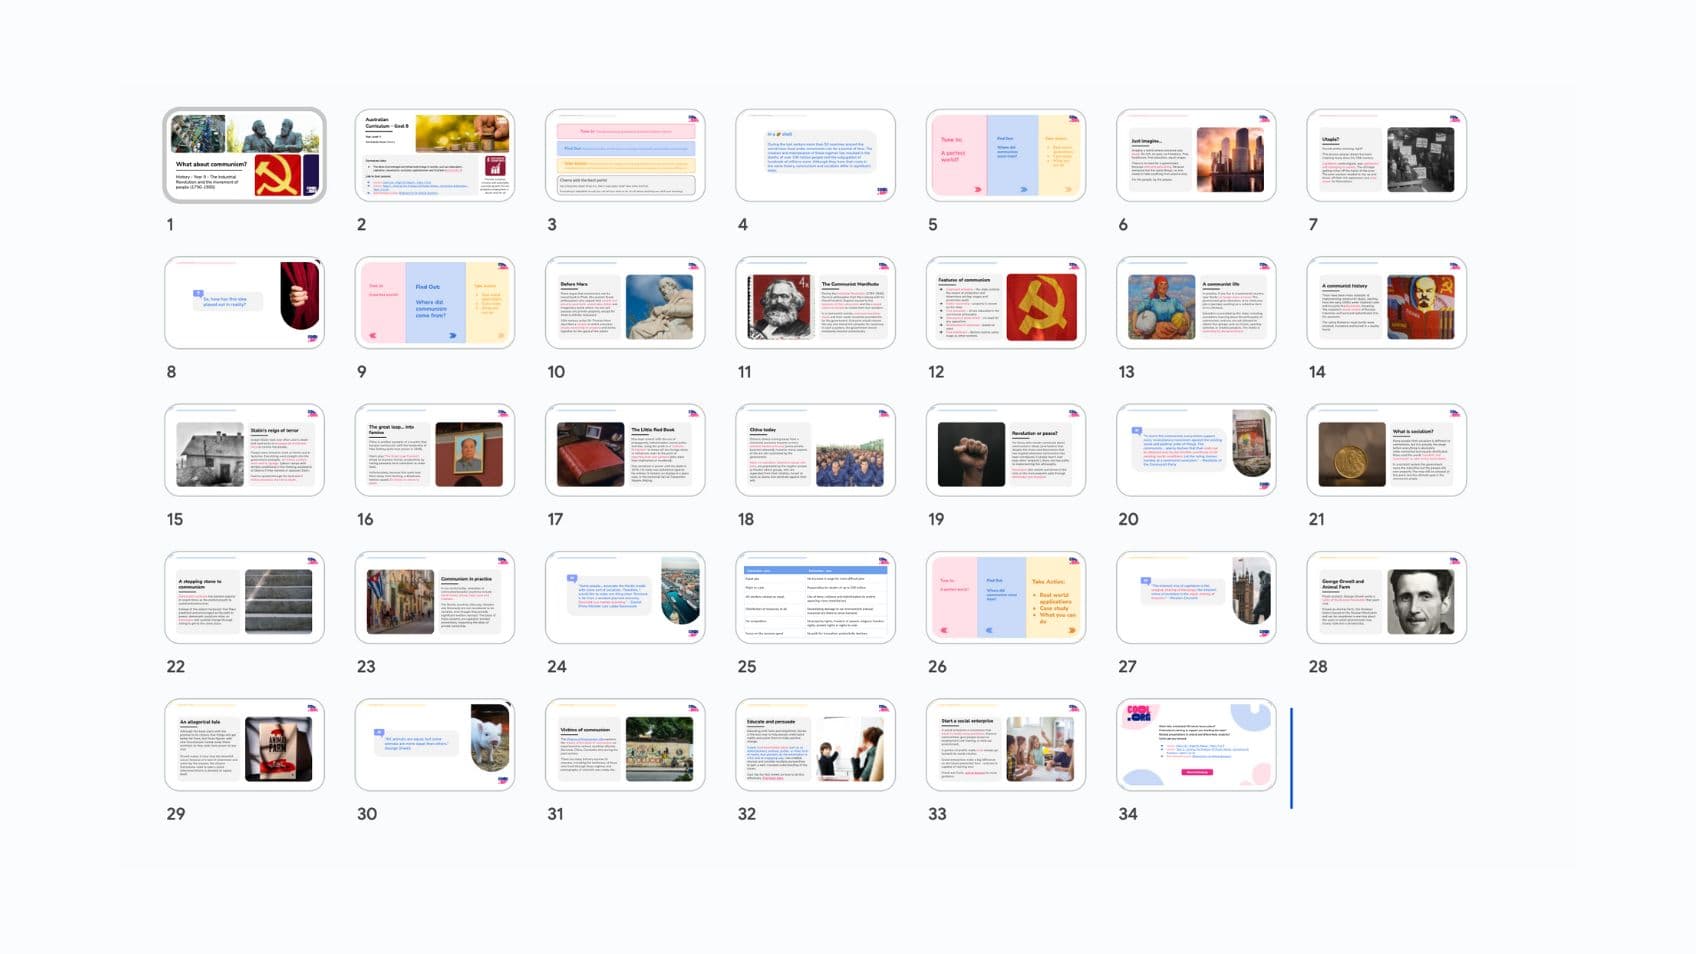The image size is (1696, 954).
Task: Select slide 33 'Start a social enterprise'
Action: 1006,745
